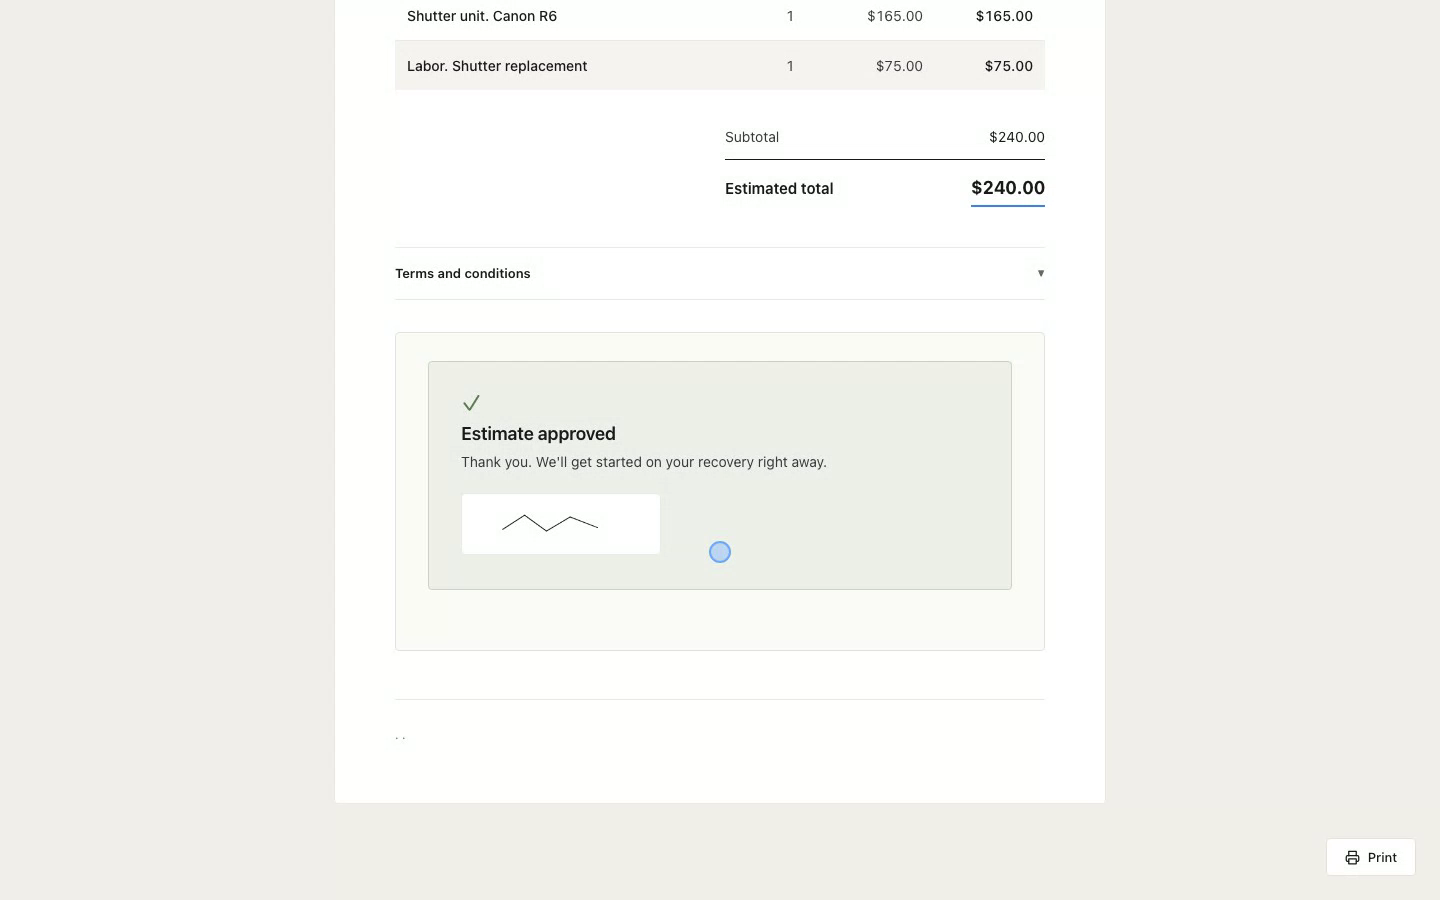Click the blue circle beside the signature

click(x=720, y=552)
